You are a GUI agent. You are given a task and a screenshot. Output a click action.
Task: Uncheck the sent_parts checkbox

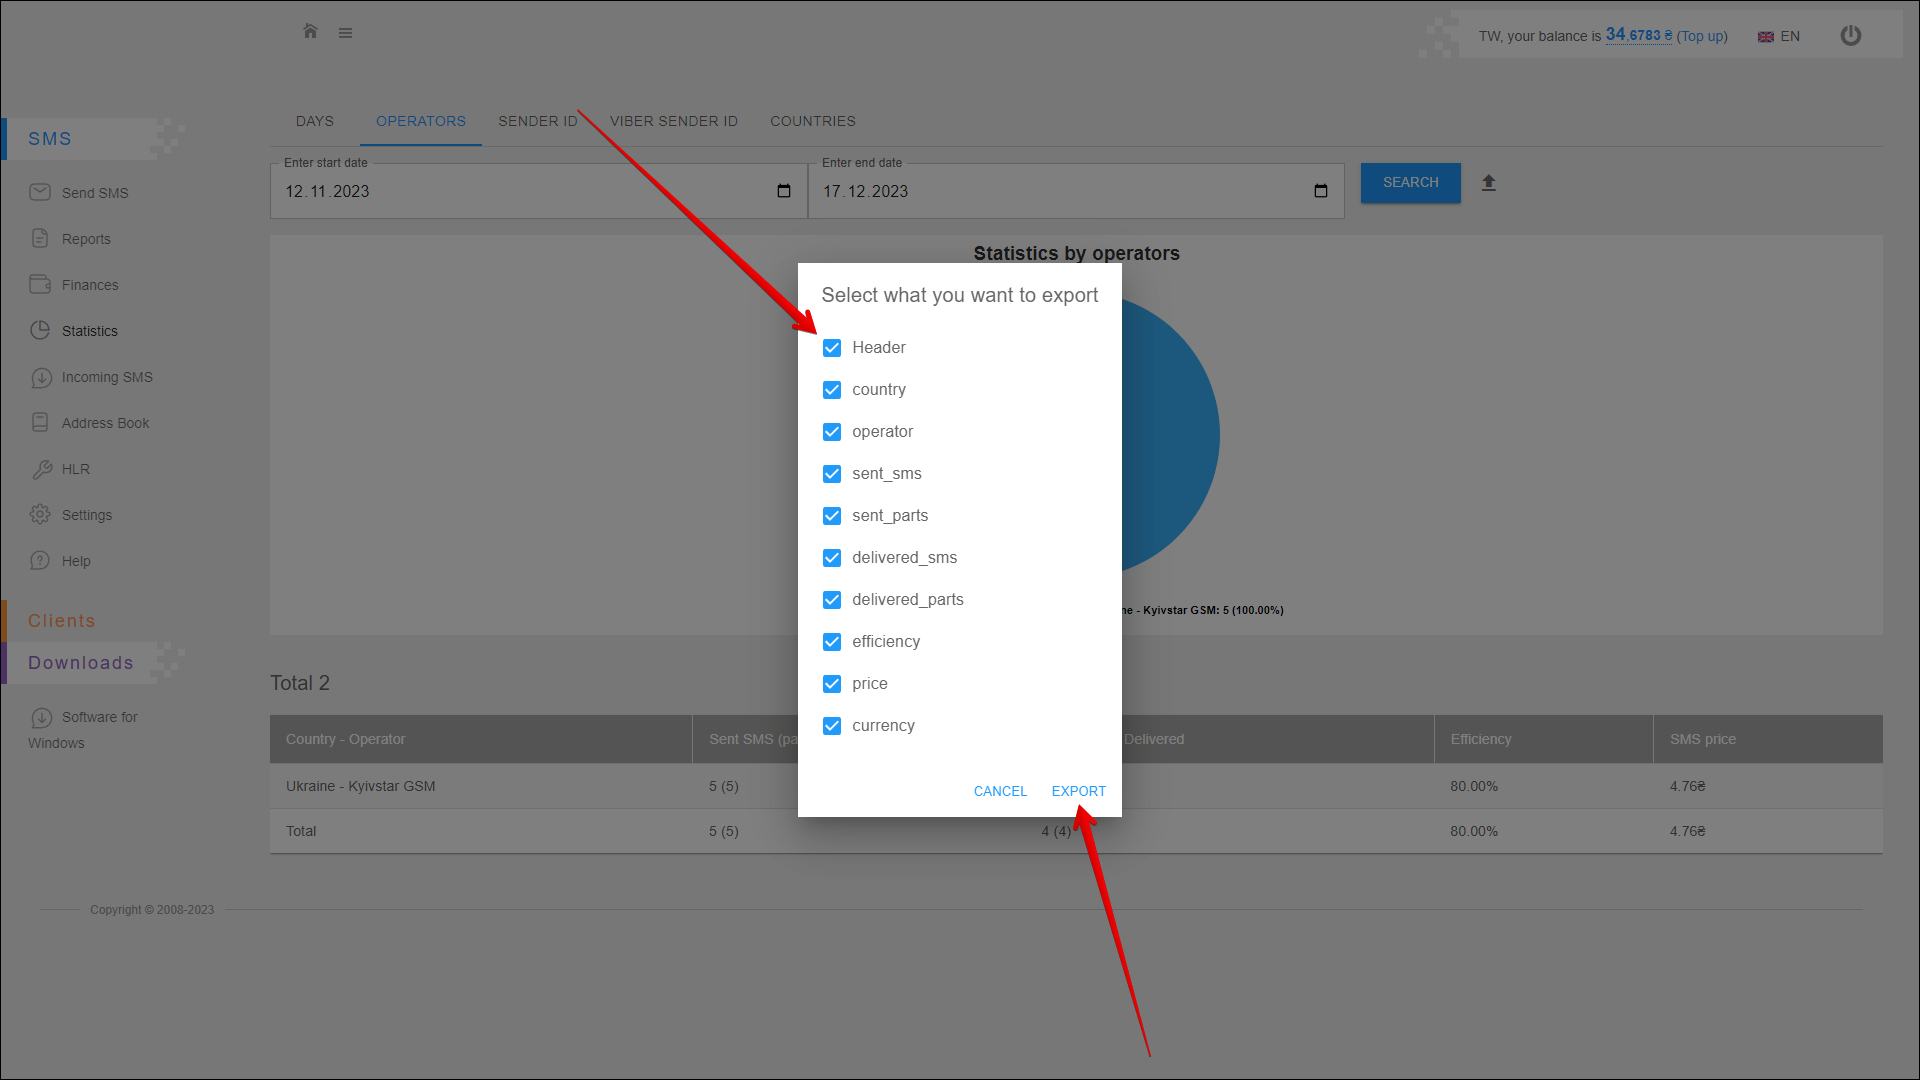[831, 516]
